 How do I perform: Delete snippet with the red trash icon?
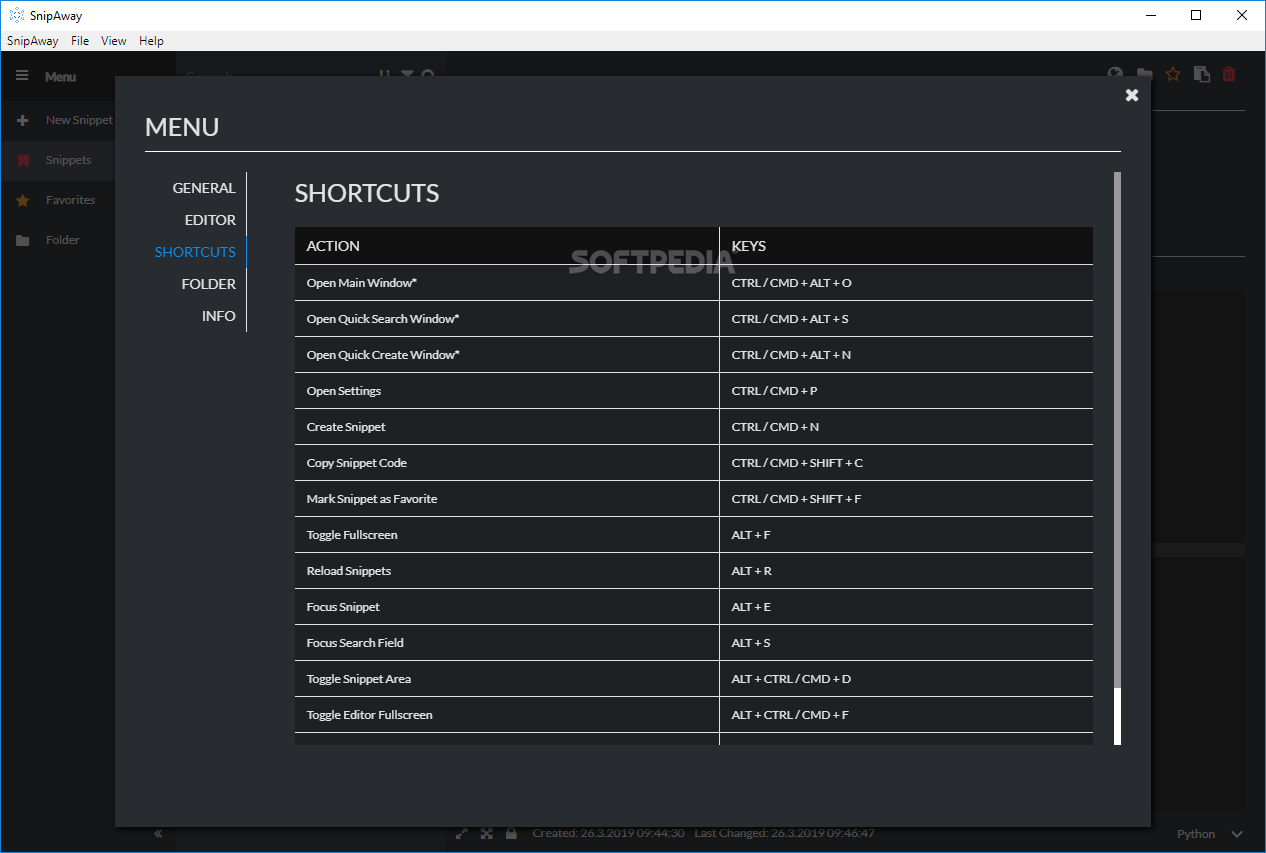[x=1229, y=74]
